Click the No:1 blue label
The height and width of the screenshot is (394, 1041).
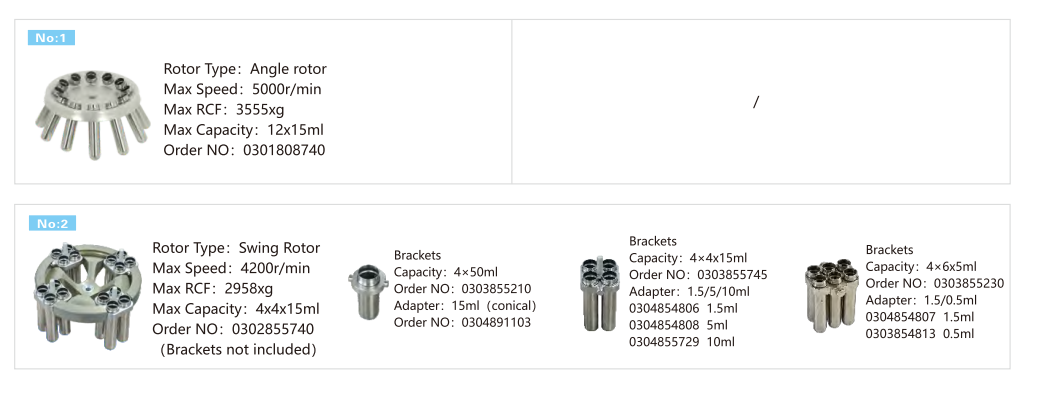(51, 38)
